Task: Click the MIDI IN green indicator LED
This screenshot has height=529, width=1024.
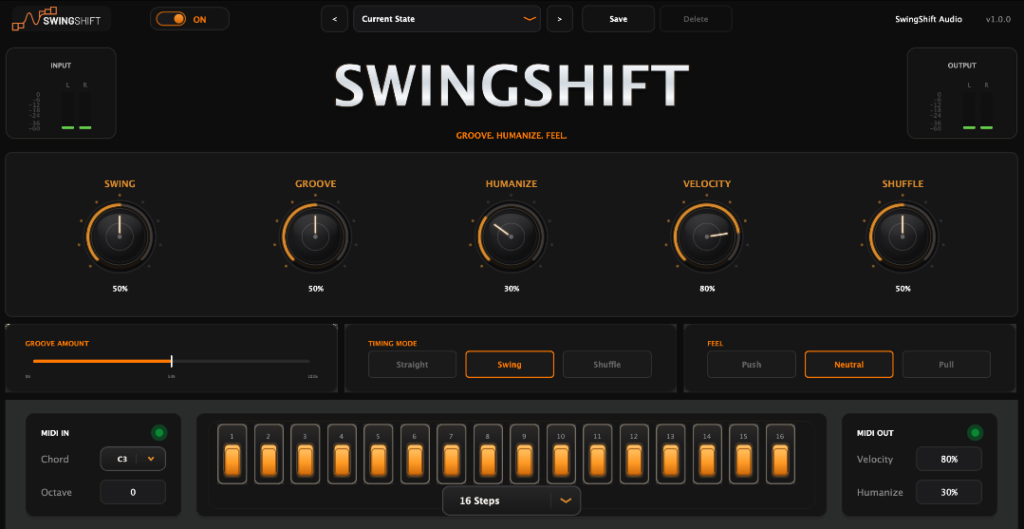Action: tap(159, 432)
